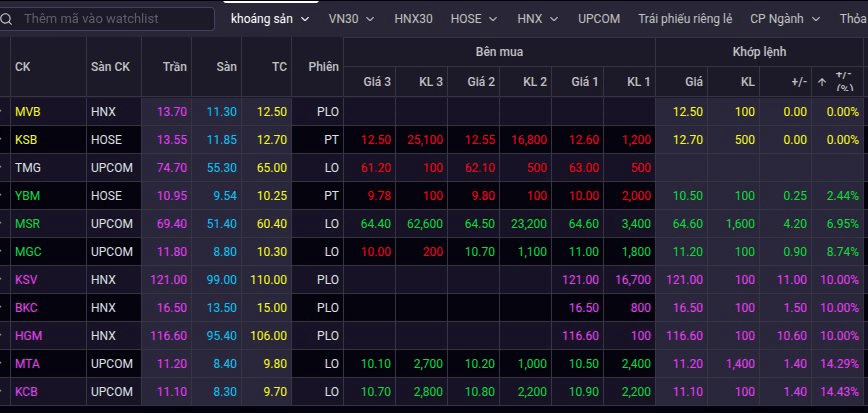
Task: Click KSB's Giá 1 bid price 12.60
Action: tap(584, 140)
